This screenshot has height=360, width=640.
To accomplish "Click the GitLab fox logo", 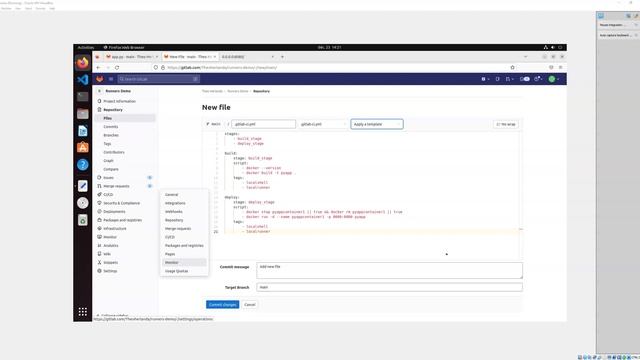I will [x=100, y=79].
